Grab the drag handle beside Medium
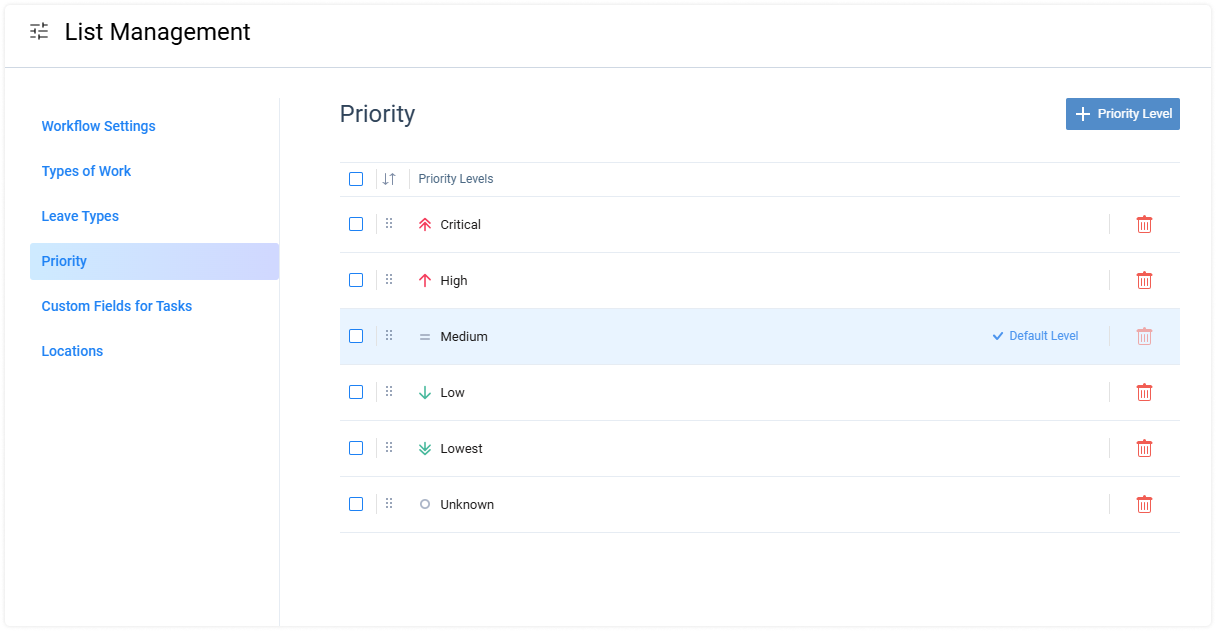The width and height of the screenshot is (1216, 631). click(389, 336)
